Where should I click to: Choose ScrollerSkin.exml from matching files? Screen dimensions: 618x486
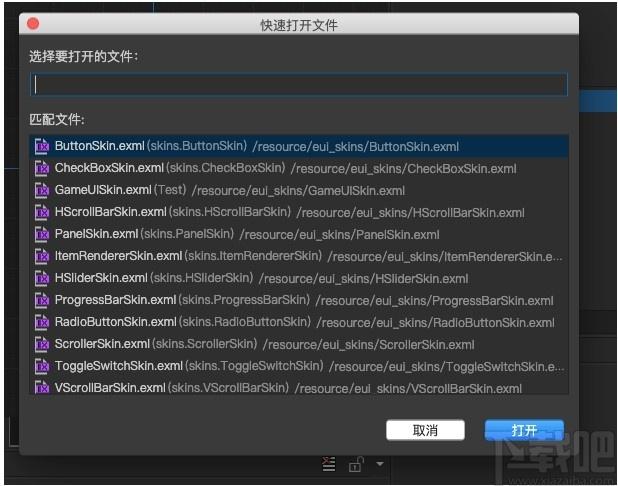(299, 345)
